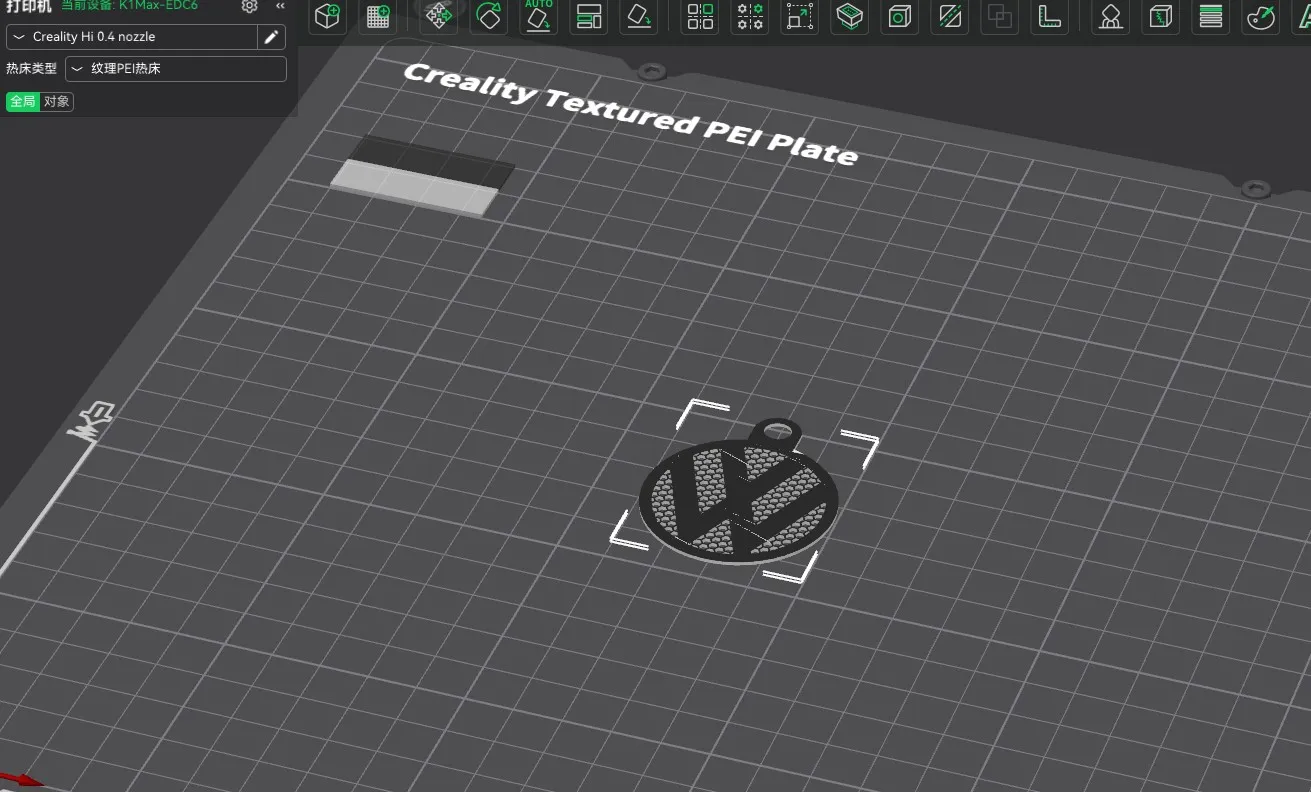Click the current device K1Max-EDC6 text
Screen dimensions: 1311x792
click(x=129, y=5)
